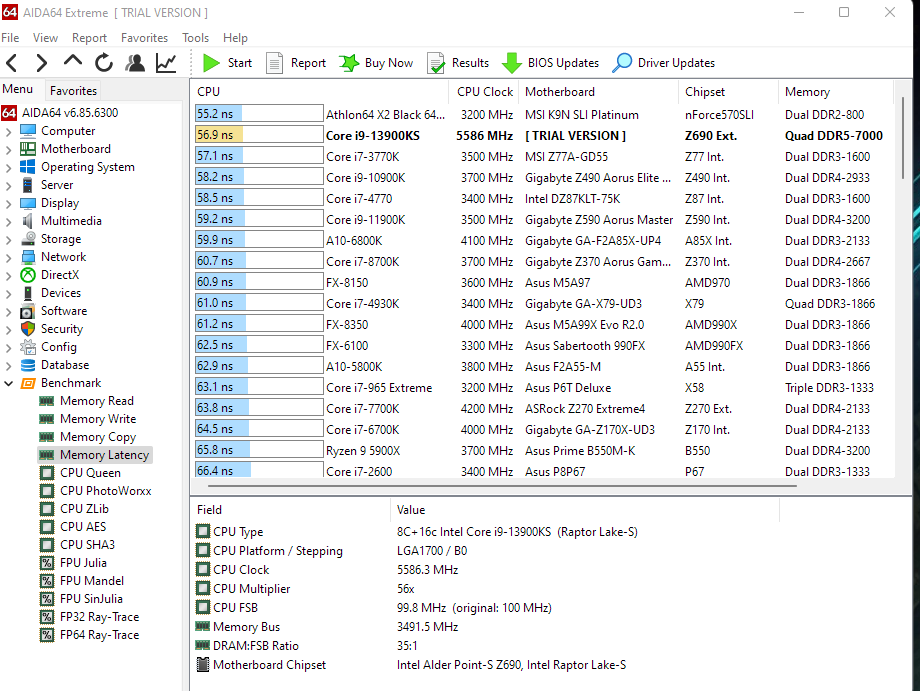Go back with the left arrow icon
The height and width of the screenshot is (691, 920).
[x=12, y=63]
